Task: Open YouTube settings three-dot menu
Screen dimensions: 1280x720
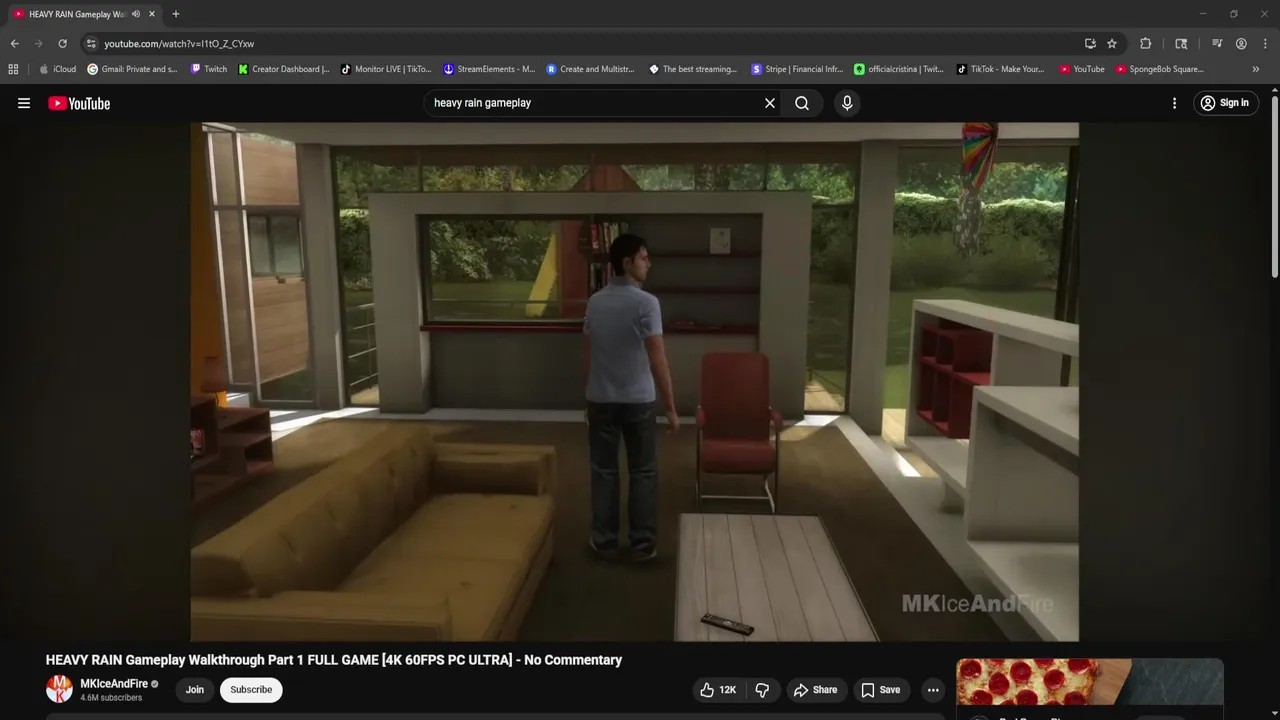Action: click(x=1175, y=103)
